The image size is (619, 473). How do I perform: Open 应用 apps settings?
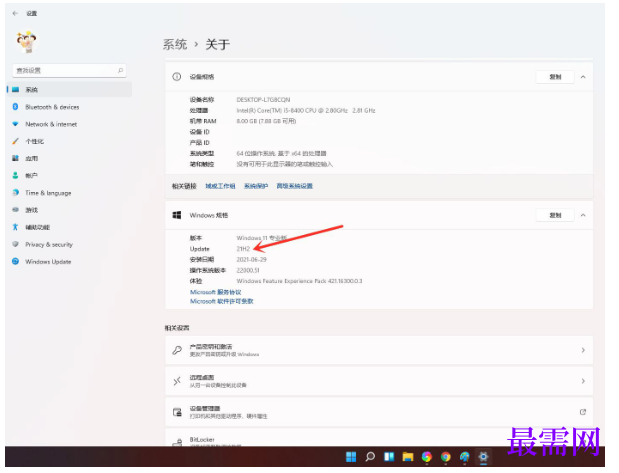coord(69,158)
